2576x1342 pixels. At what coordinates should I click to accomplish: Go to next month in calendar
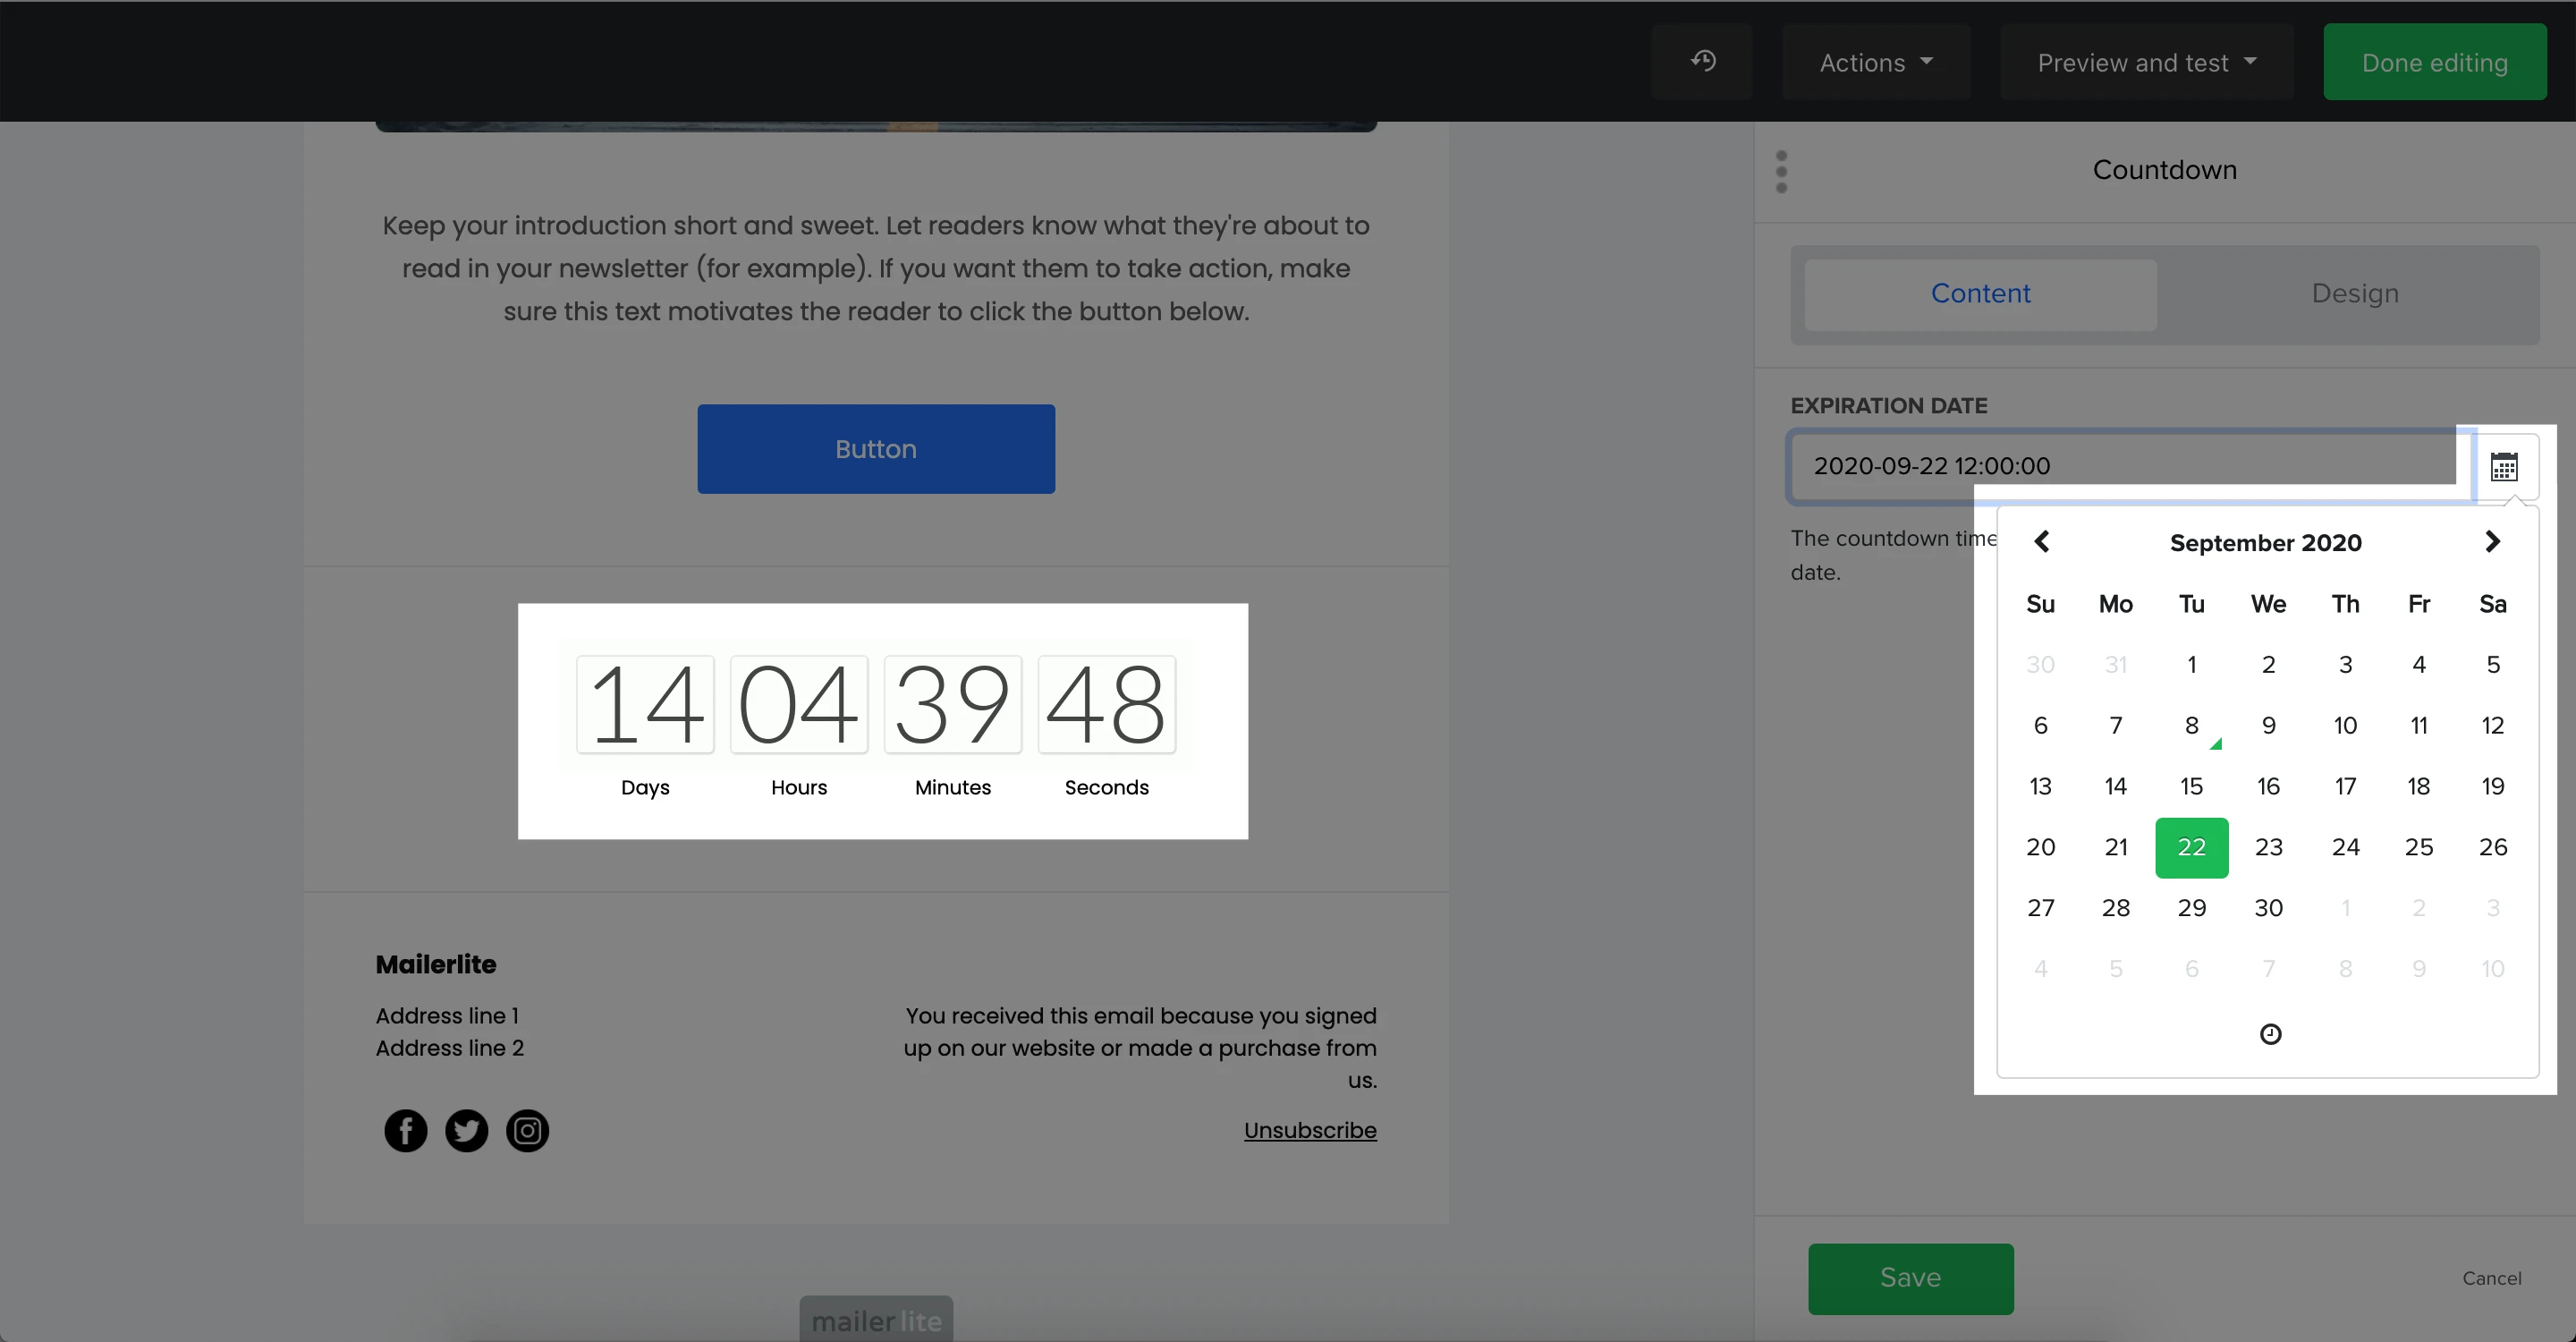click(x=2492, y=542)
